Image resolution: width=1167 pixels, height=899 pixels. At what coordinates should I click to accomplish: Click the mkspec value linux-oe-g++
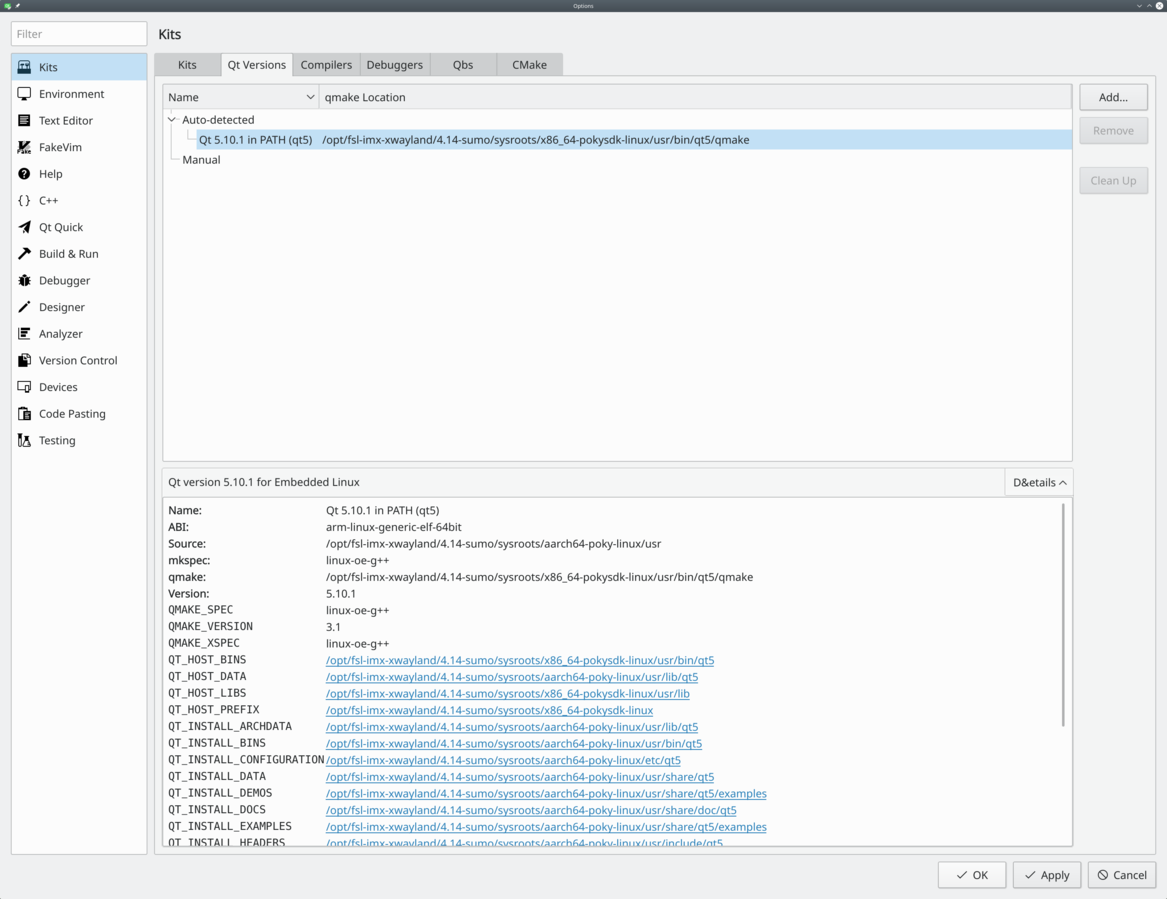pos(357,560)
